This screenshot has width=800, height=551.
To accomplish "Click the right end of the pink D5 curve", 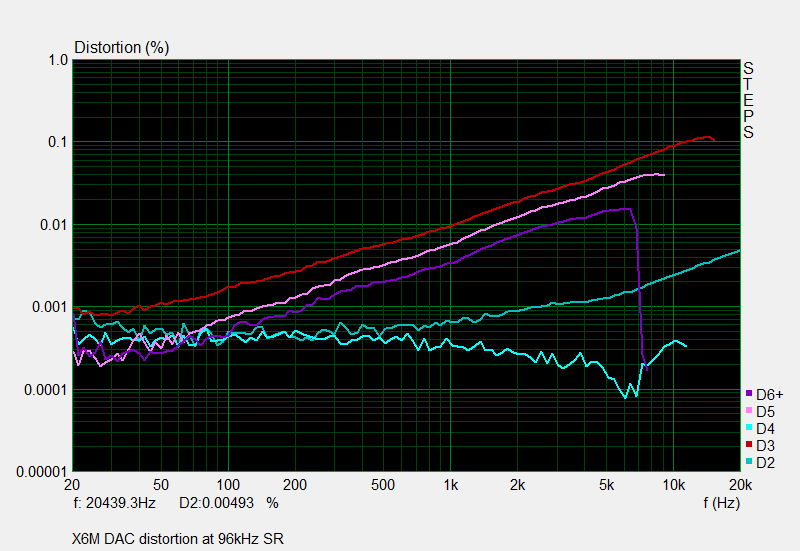I will [x=663, y=175].
